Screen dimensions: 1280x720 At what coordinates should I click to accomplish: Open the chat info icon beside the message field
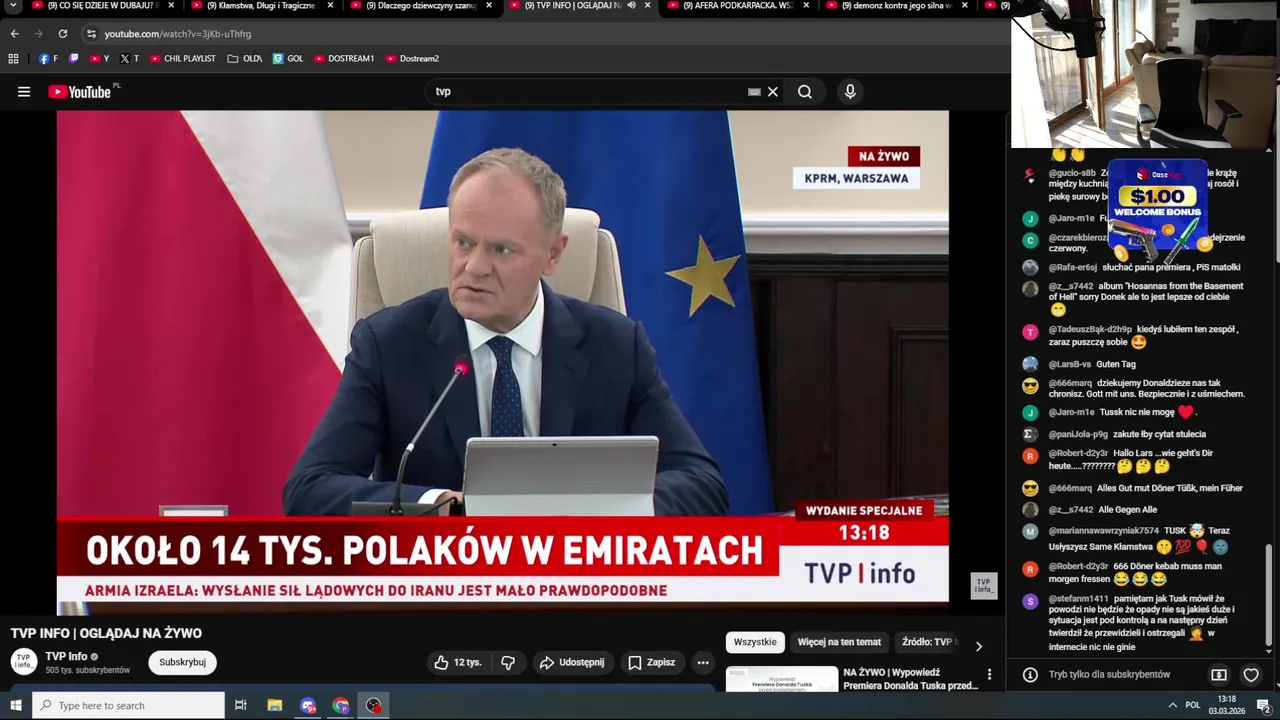(x=1030, y=675)
